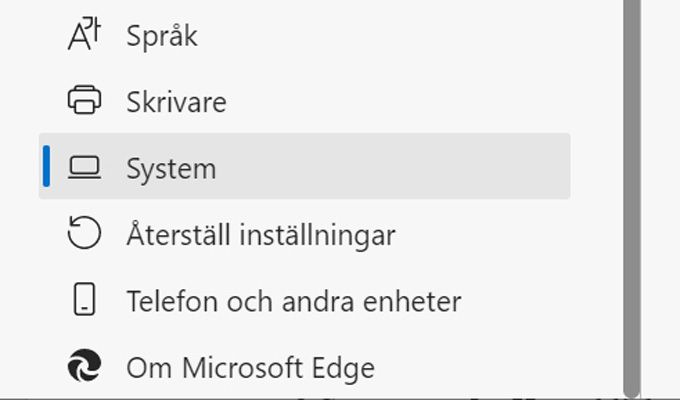Open the Skrivare settings page

pyautogui.click(x=304, y=101)
